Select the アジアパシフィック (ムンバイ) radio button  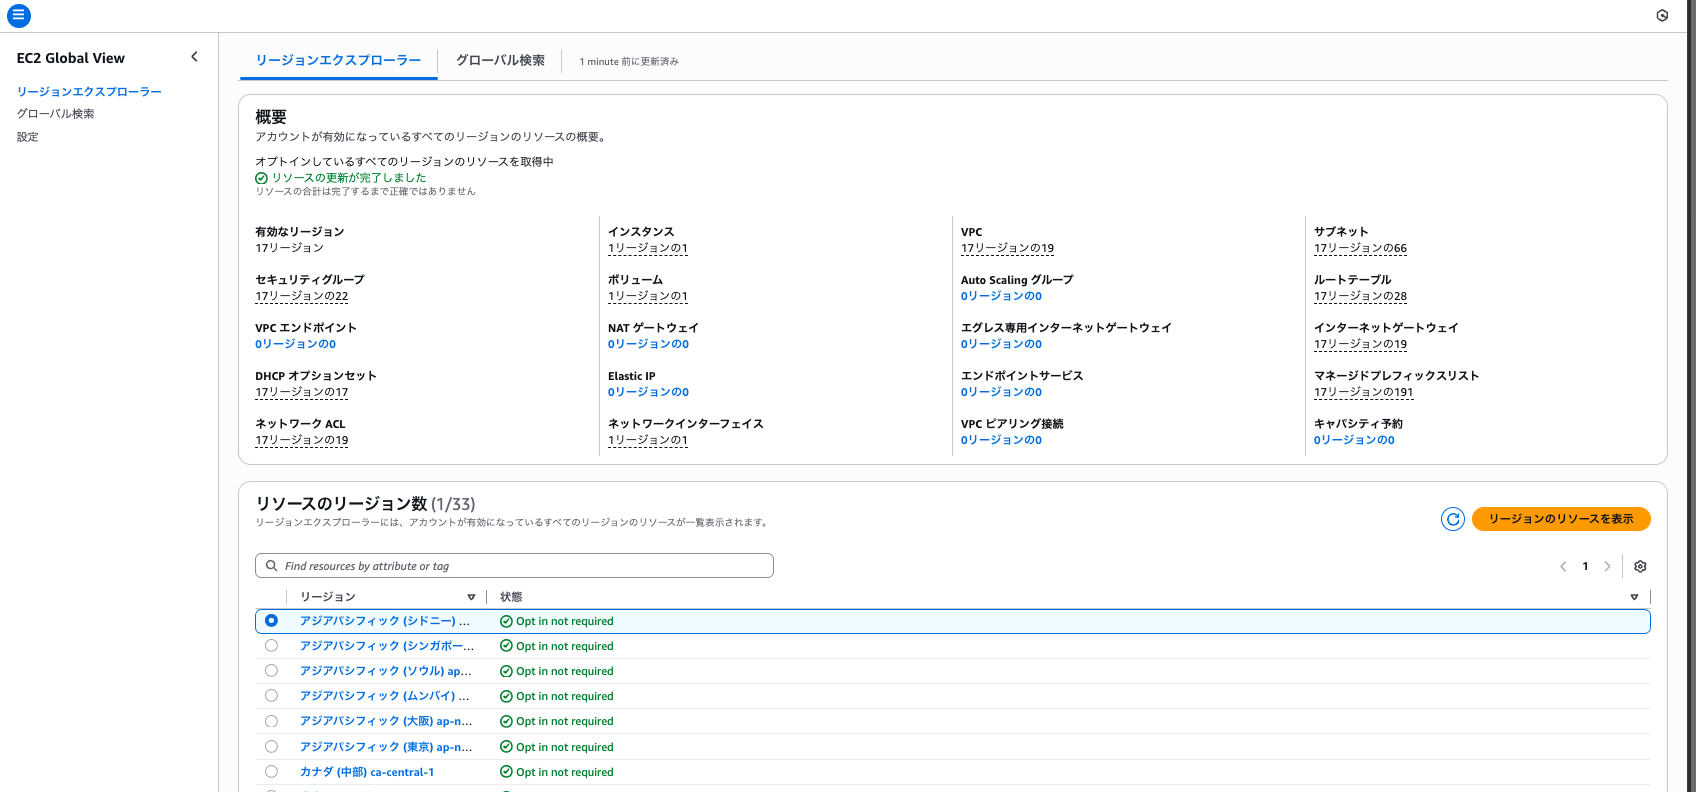pyautogui.click(x=271, y=696)
